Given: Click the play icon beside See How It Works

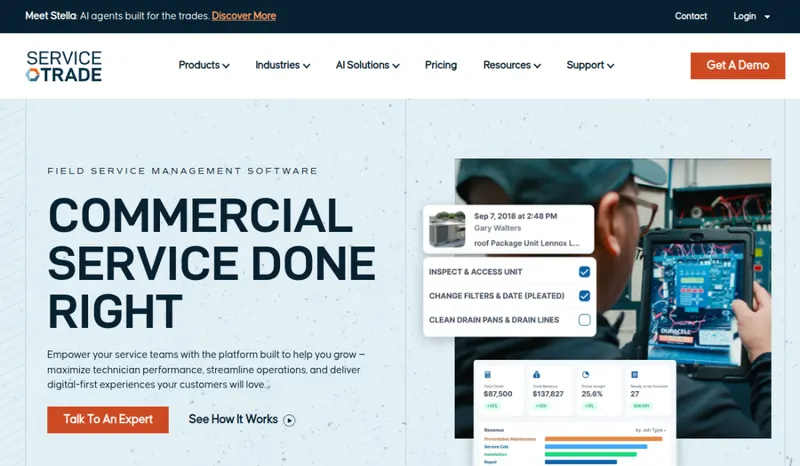Looking at the screenshot, I should pos(289,420).
